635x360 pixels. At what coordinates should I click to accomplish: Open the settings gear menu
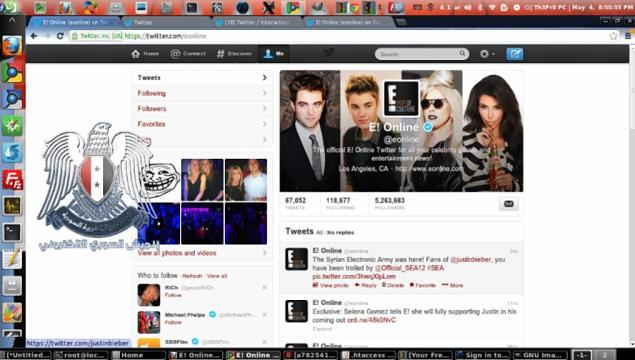tap(486, 54)
